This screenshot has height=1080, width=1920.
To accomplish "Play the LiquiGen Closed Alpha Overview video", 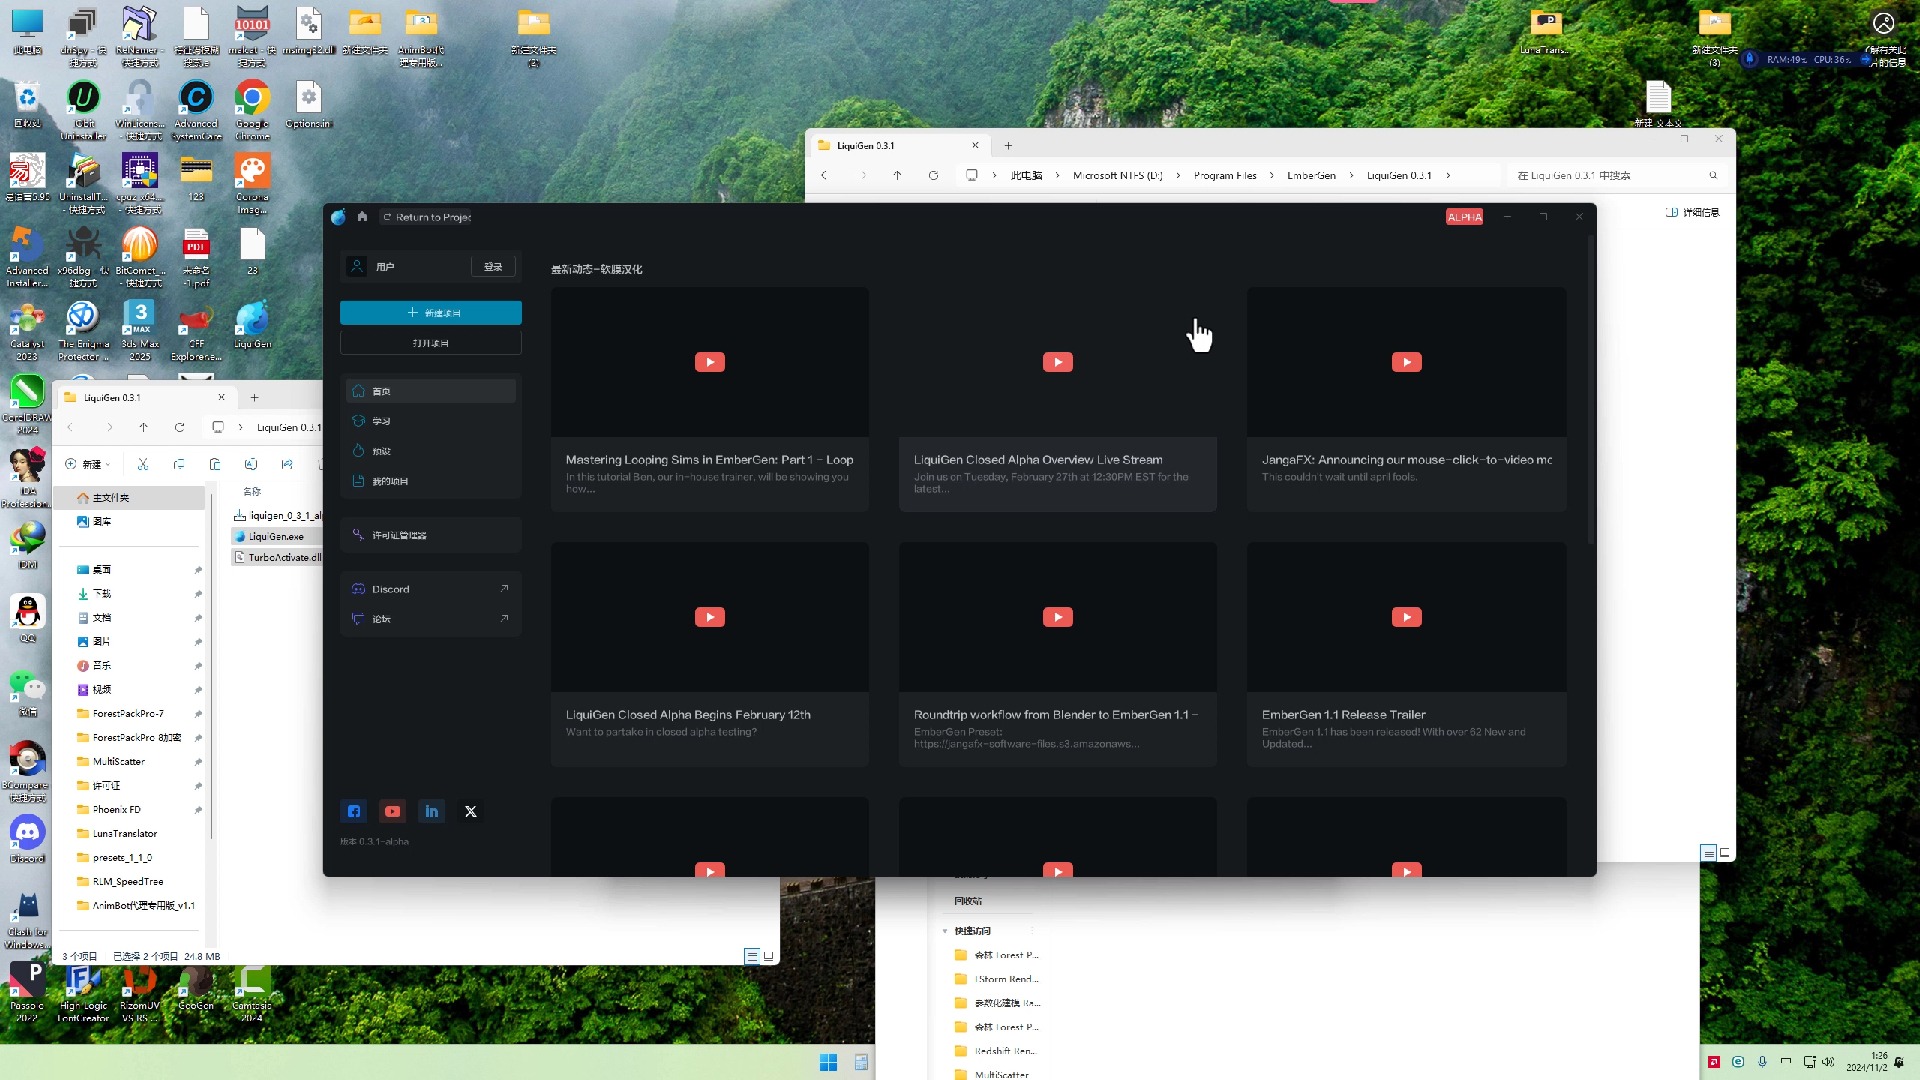I will [1058, 362].
